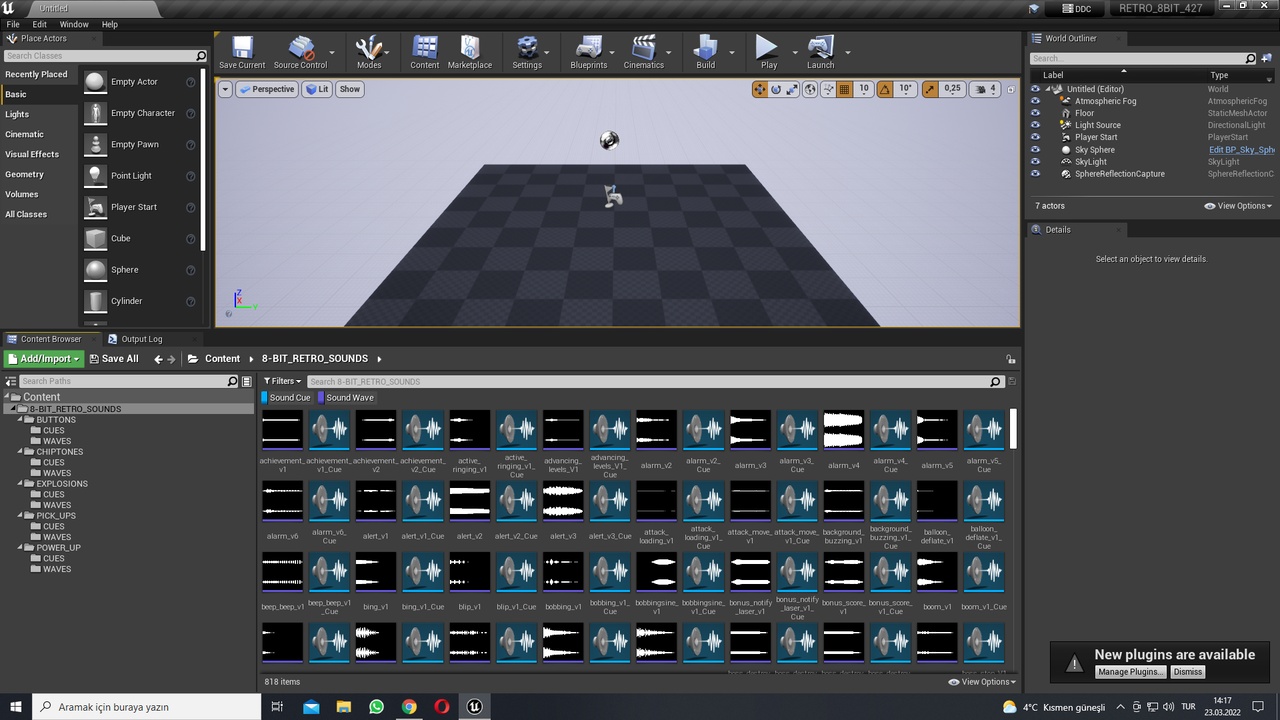Collapse the CHIPTONES folder tree
The image size is (1280, 720).
click(22, 452)
